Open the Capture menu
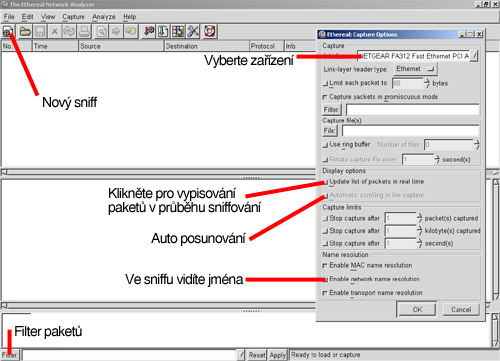500x361 pixels. [73, 17]
